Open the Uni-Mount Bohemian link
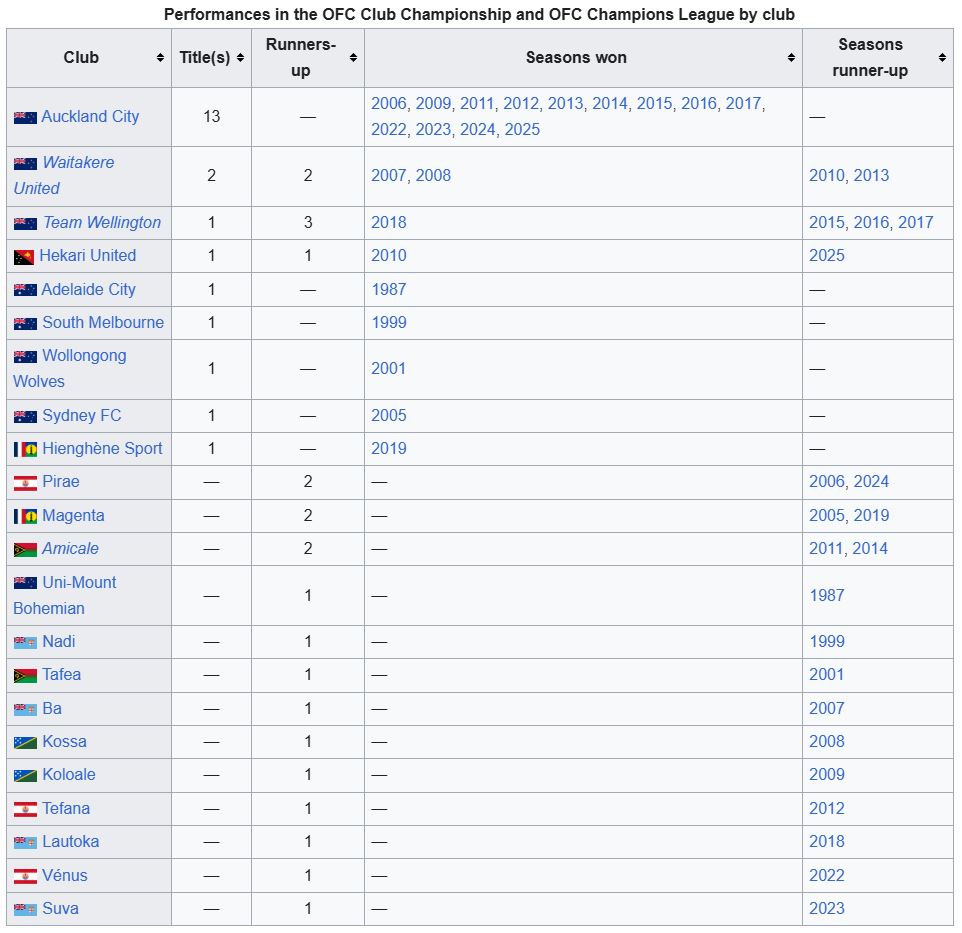 tap(64, 596)
